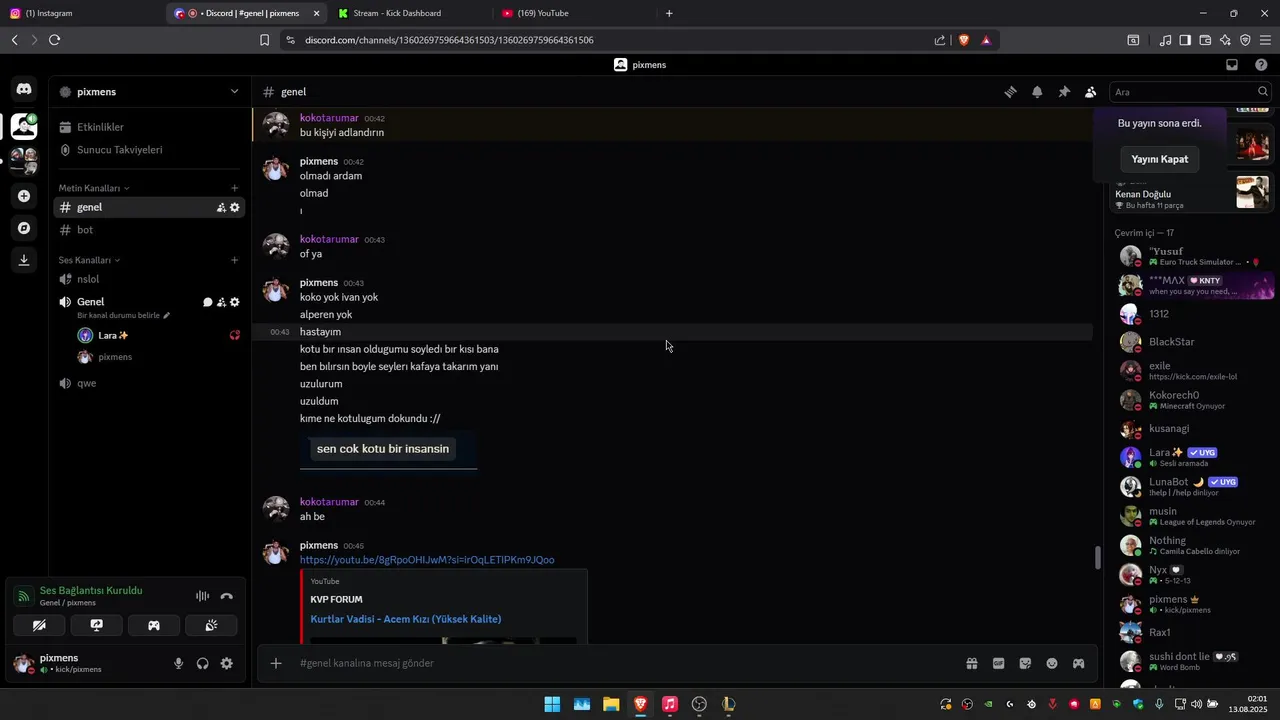The width and height of the screenshot is (1280, 720).
Task: Click Yayını Kapat button
Action: (x=1160, y=159)
